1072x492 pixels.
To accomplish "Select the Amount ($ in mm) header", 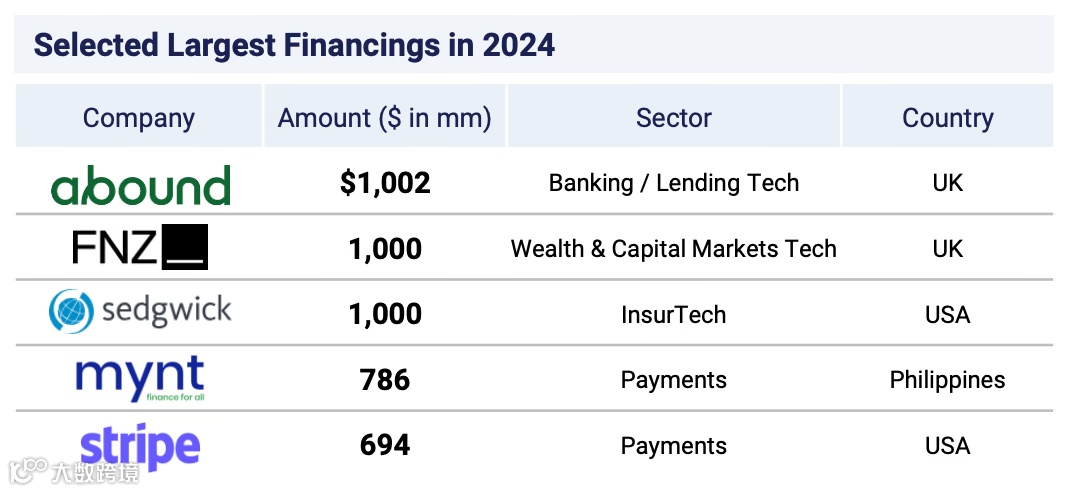I will [385, 118].
